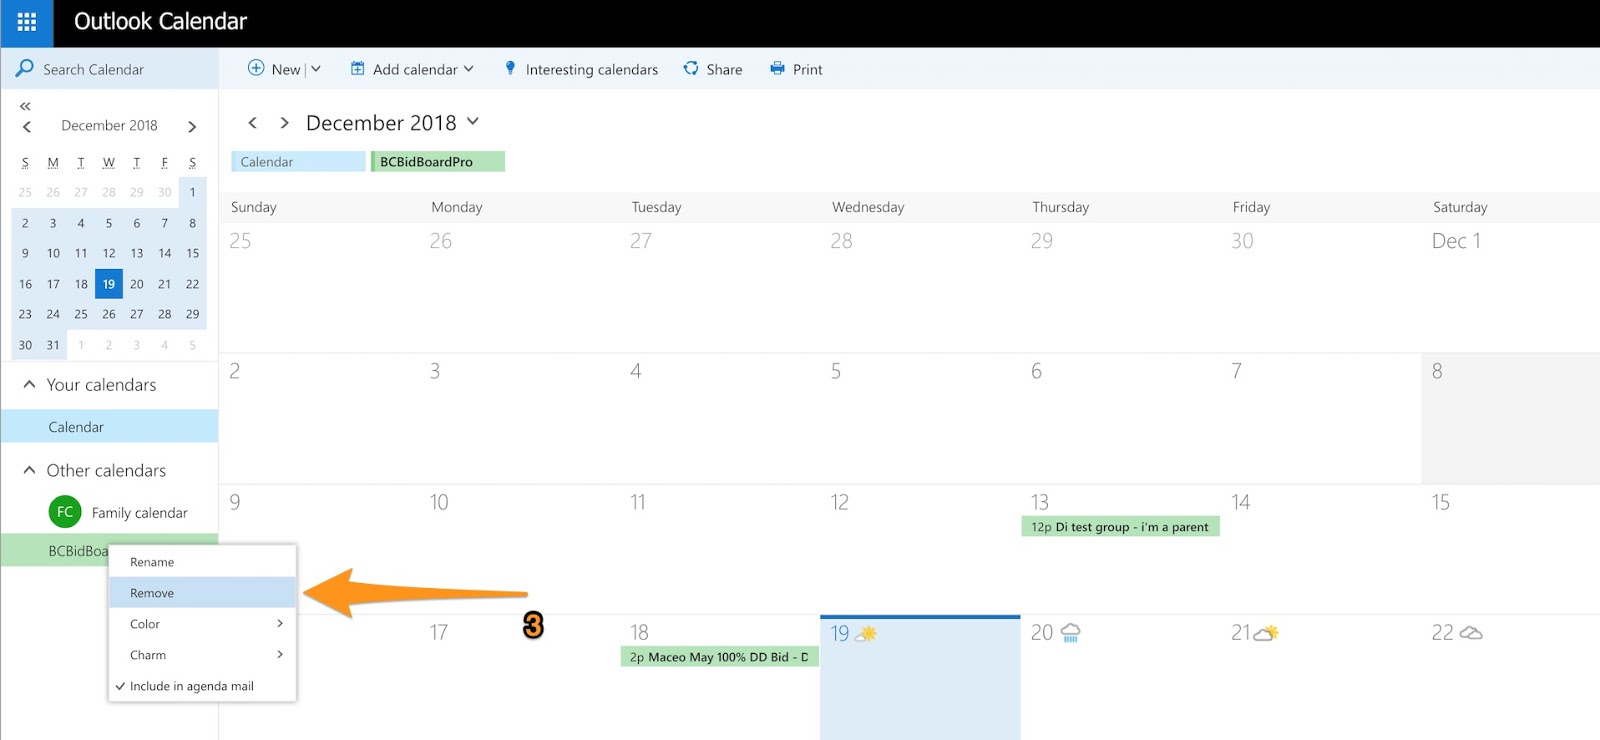The image size is (1600, 740).
Task: Expand the Add calendar dropdown
Action: pyautogui.click(x=468, y=68)
